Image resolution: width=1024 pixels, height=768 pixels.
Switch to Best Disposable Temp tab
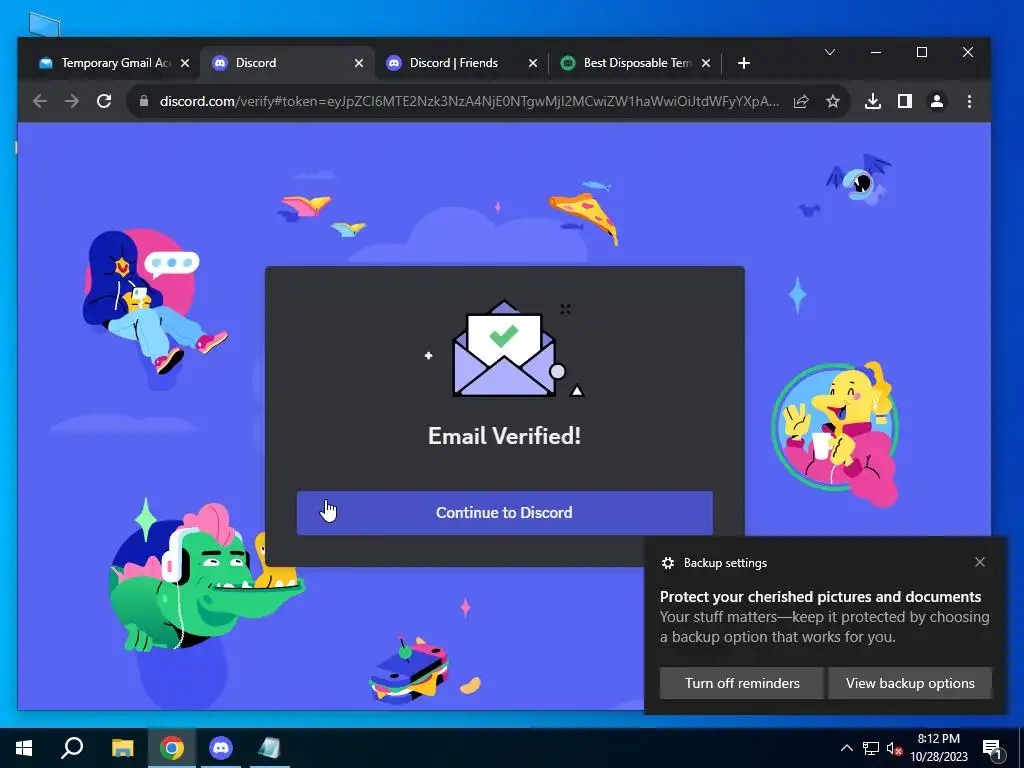click(635, 63)
